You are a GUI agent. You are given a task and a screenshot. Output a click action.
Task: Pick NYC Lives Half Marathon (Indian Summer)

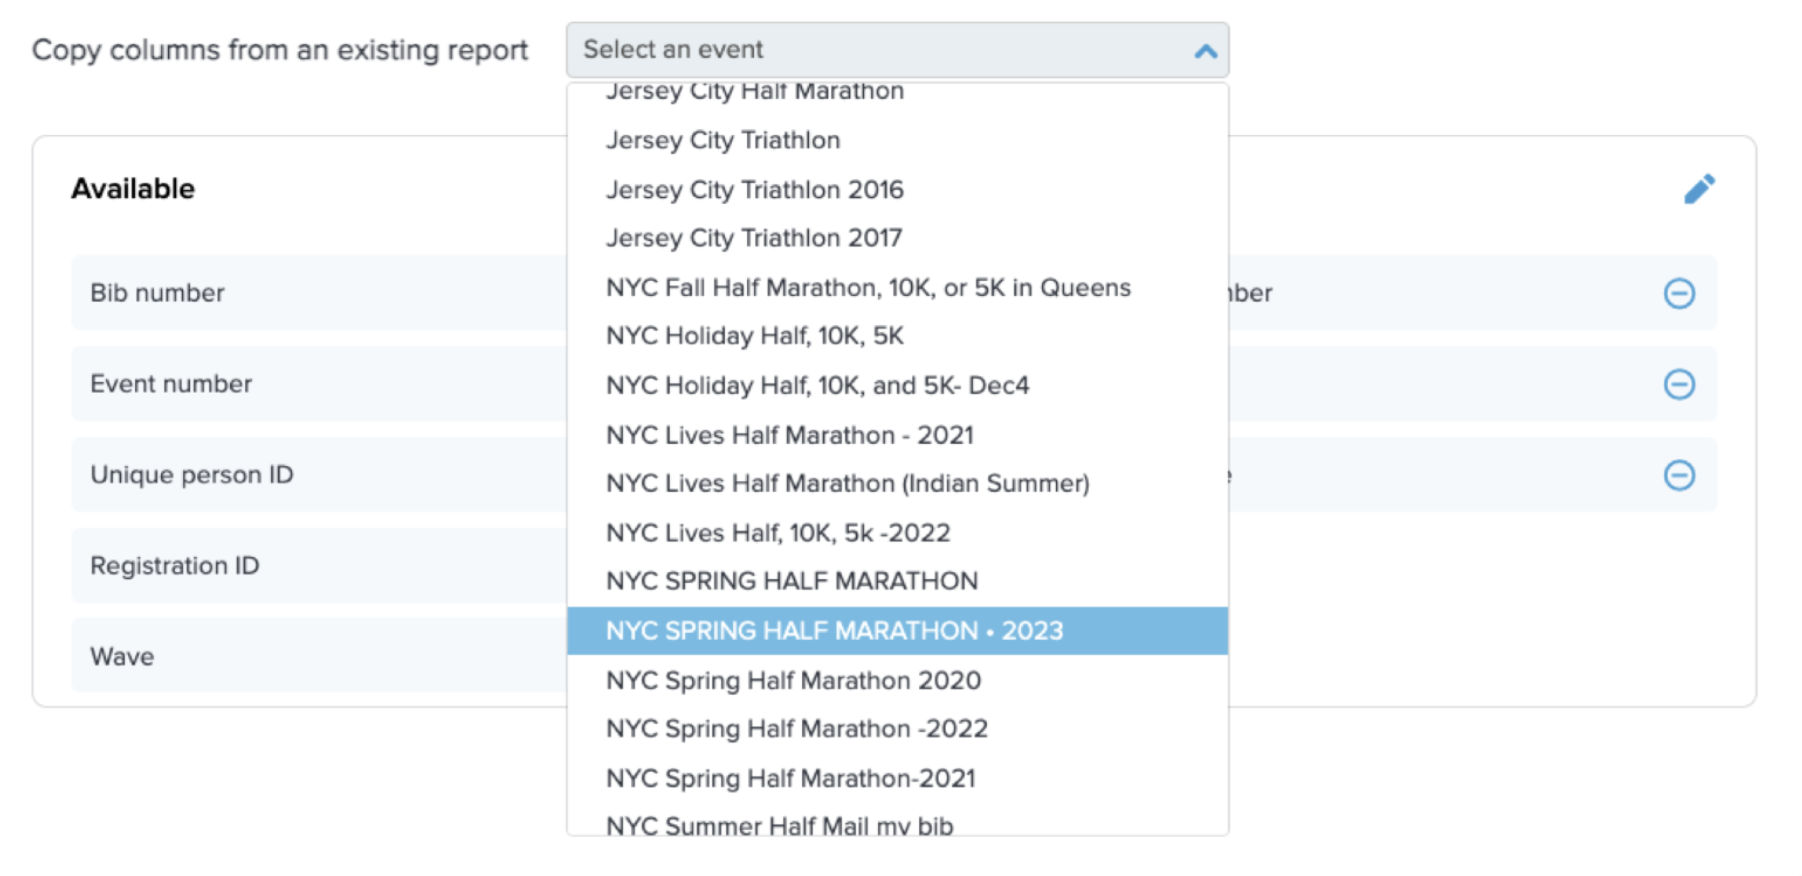coord(847,483)
